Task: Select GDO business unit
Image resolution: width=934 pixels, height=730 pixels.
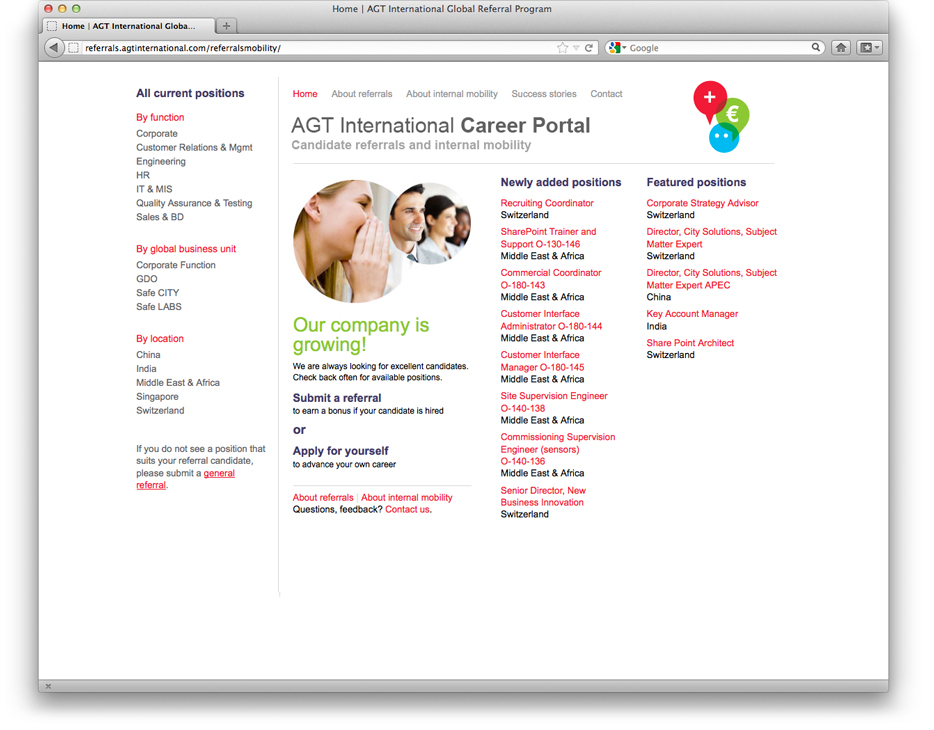Action: tap(147, 279)
